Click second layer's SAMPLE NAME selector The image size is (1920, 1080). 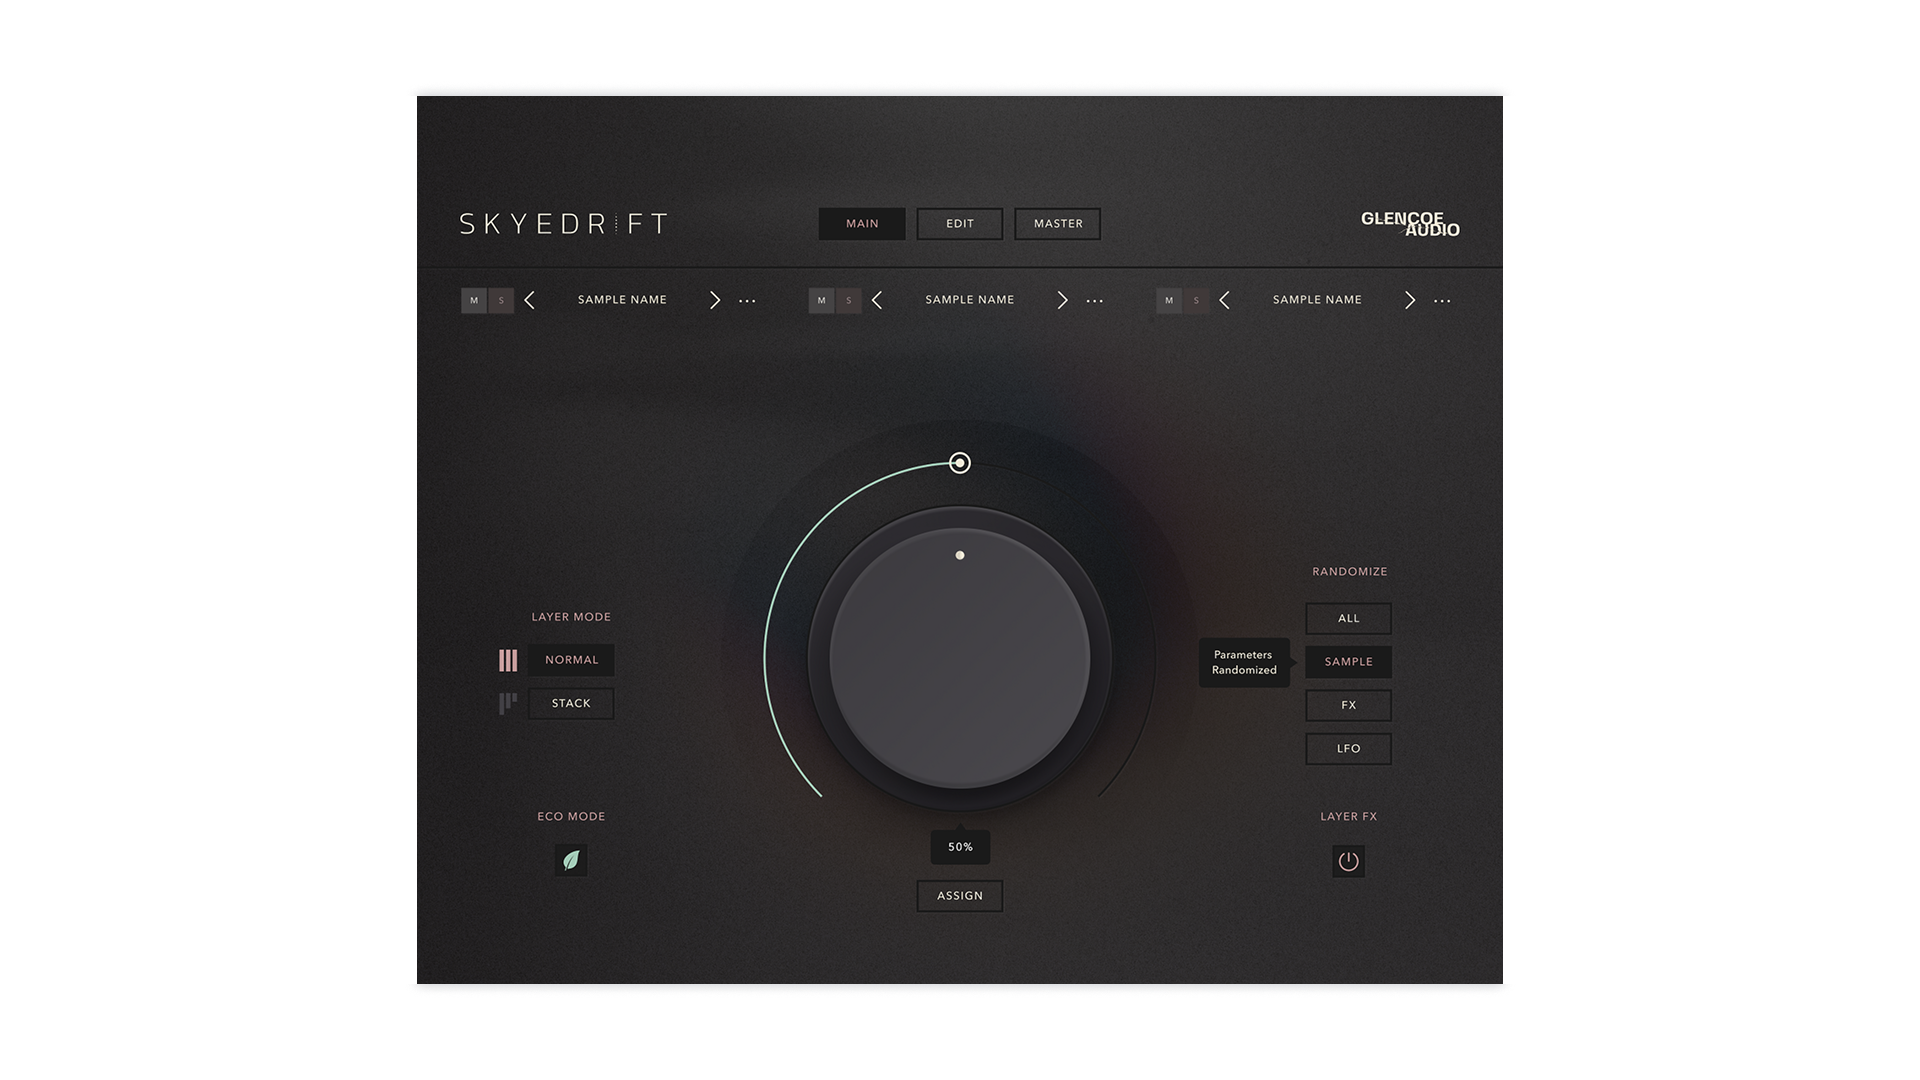click(x=970, y=300)
